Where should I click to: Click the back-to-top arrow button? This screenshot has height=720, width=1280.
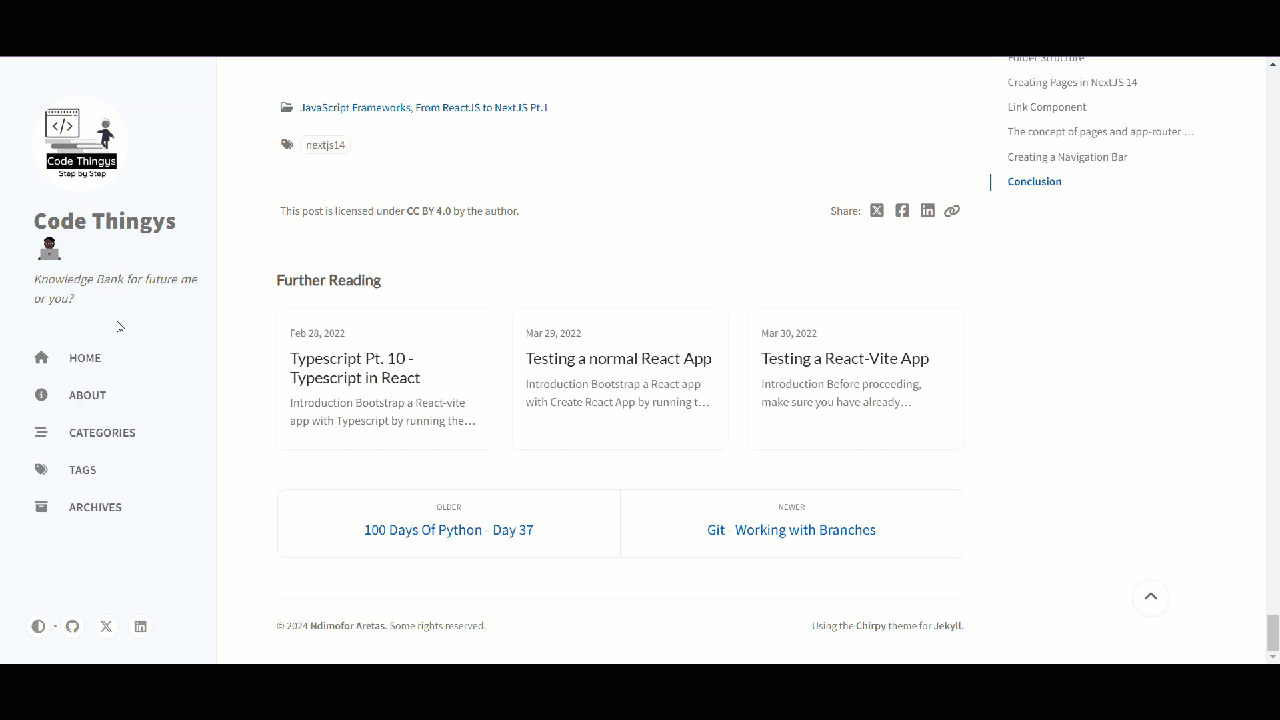(x=1150, y=597)
